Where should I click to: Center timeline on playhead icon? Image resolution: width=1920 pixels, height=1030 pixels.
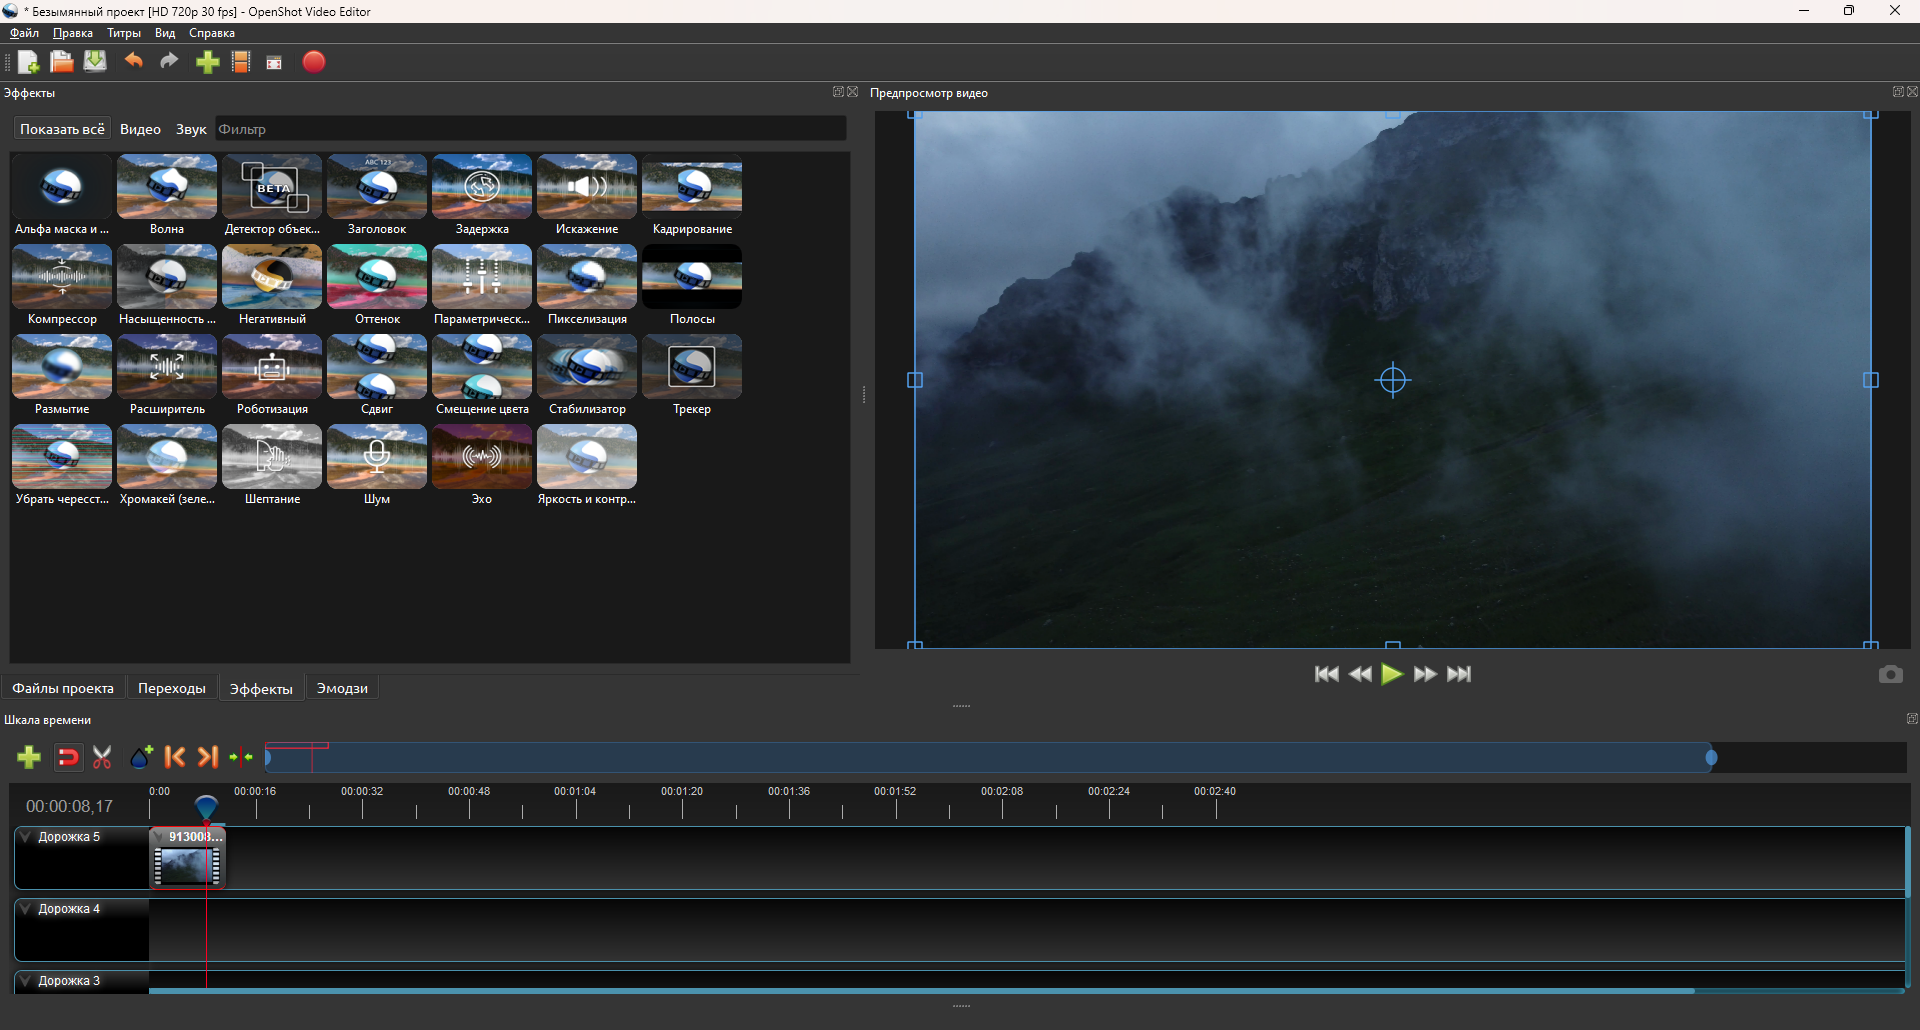point(241,757)
